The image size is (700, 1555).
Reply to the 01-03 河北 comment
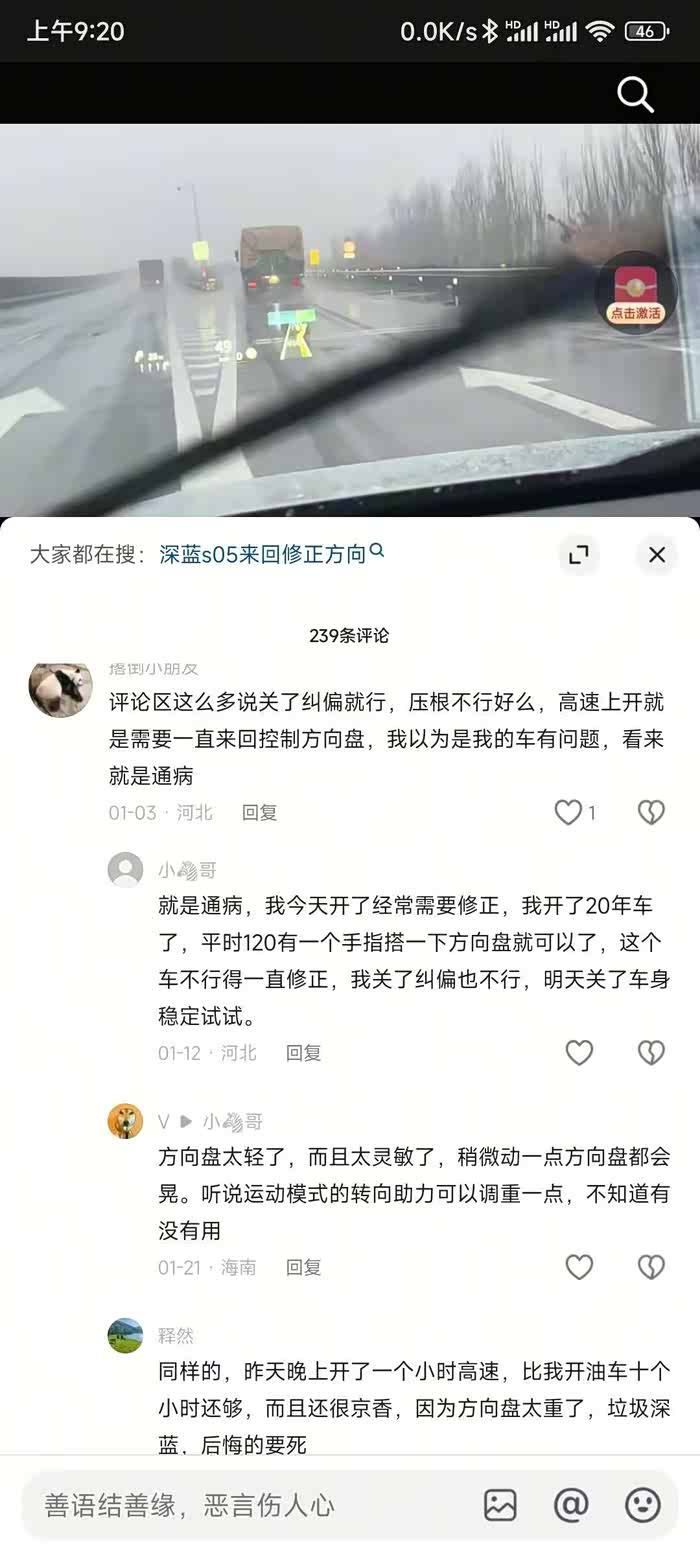pos(259,813)
